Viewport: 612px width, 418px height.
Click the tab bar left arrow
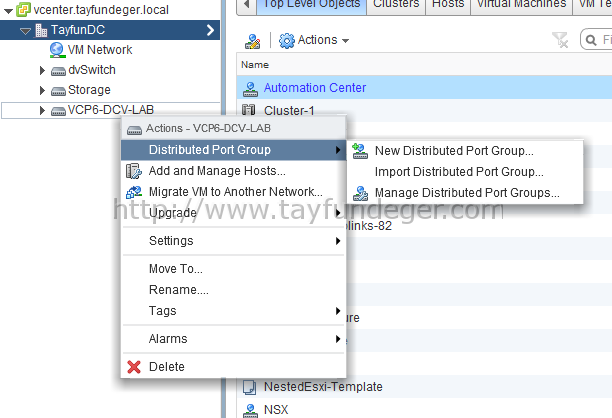pos(246,5)
